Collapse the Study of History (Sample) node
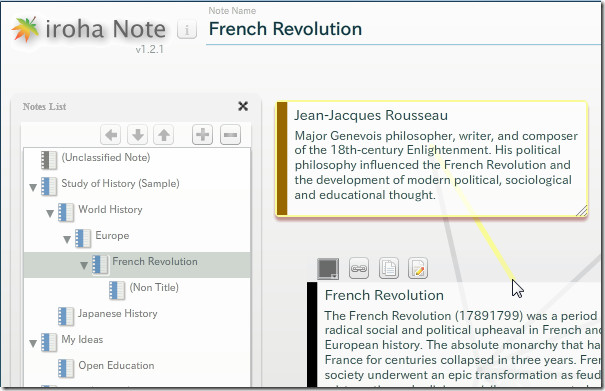 pyautogui.click(x=33, y=188)
